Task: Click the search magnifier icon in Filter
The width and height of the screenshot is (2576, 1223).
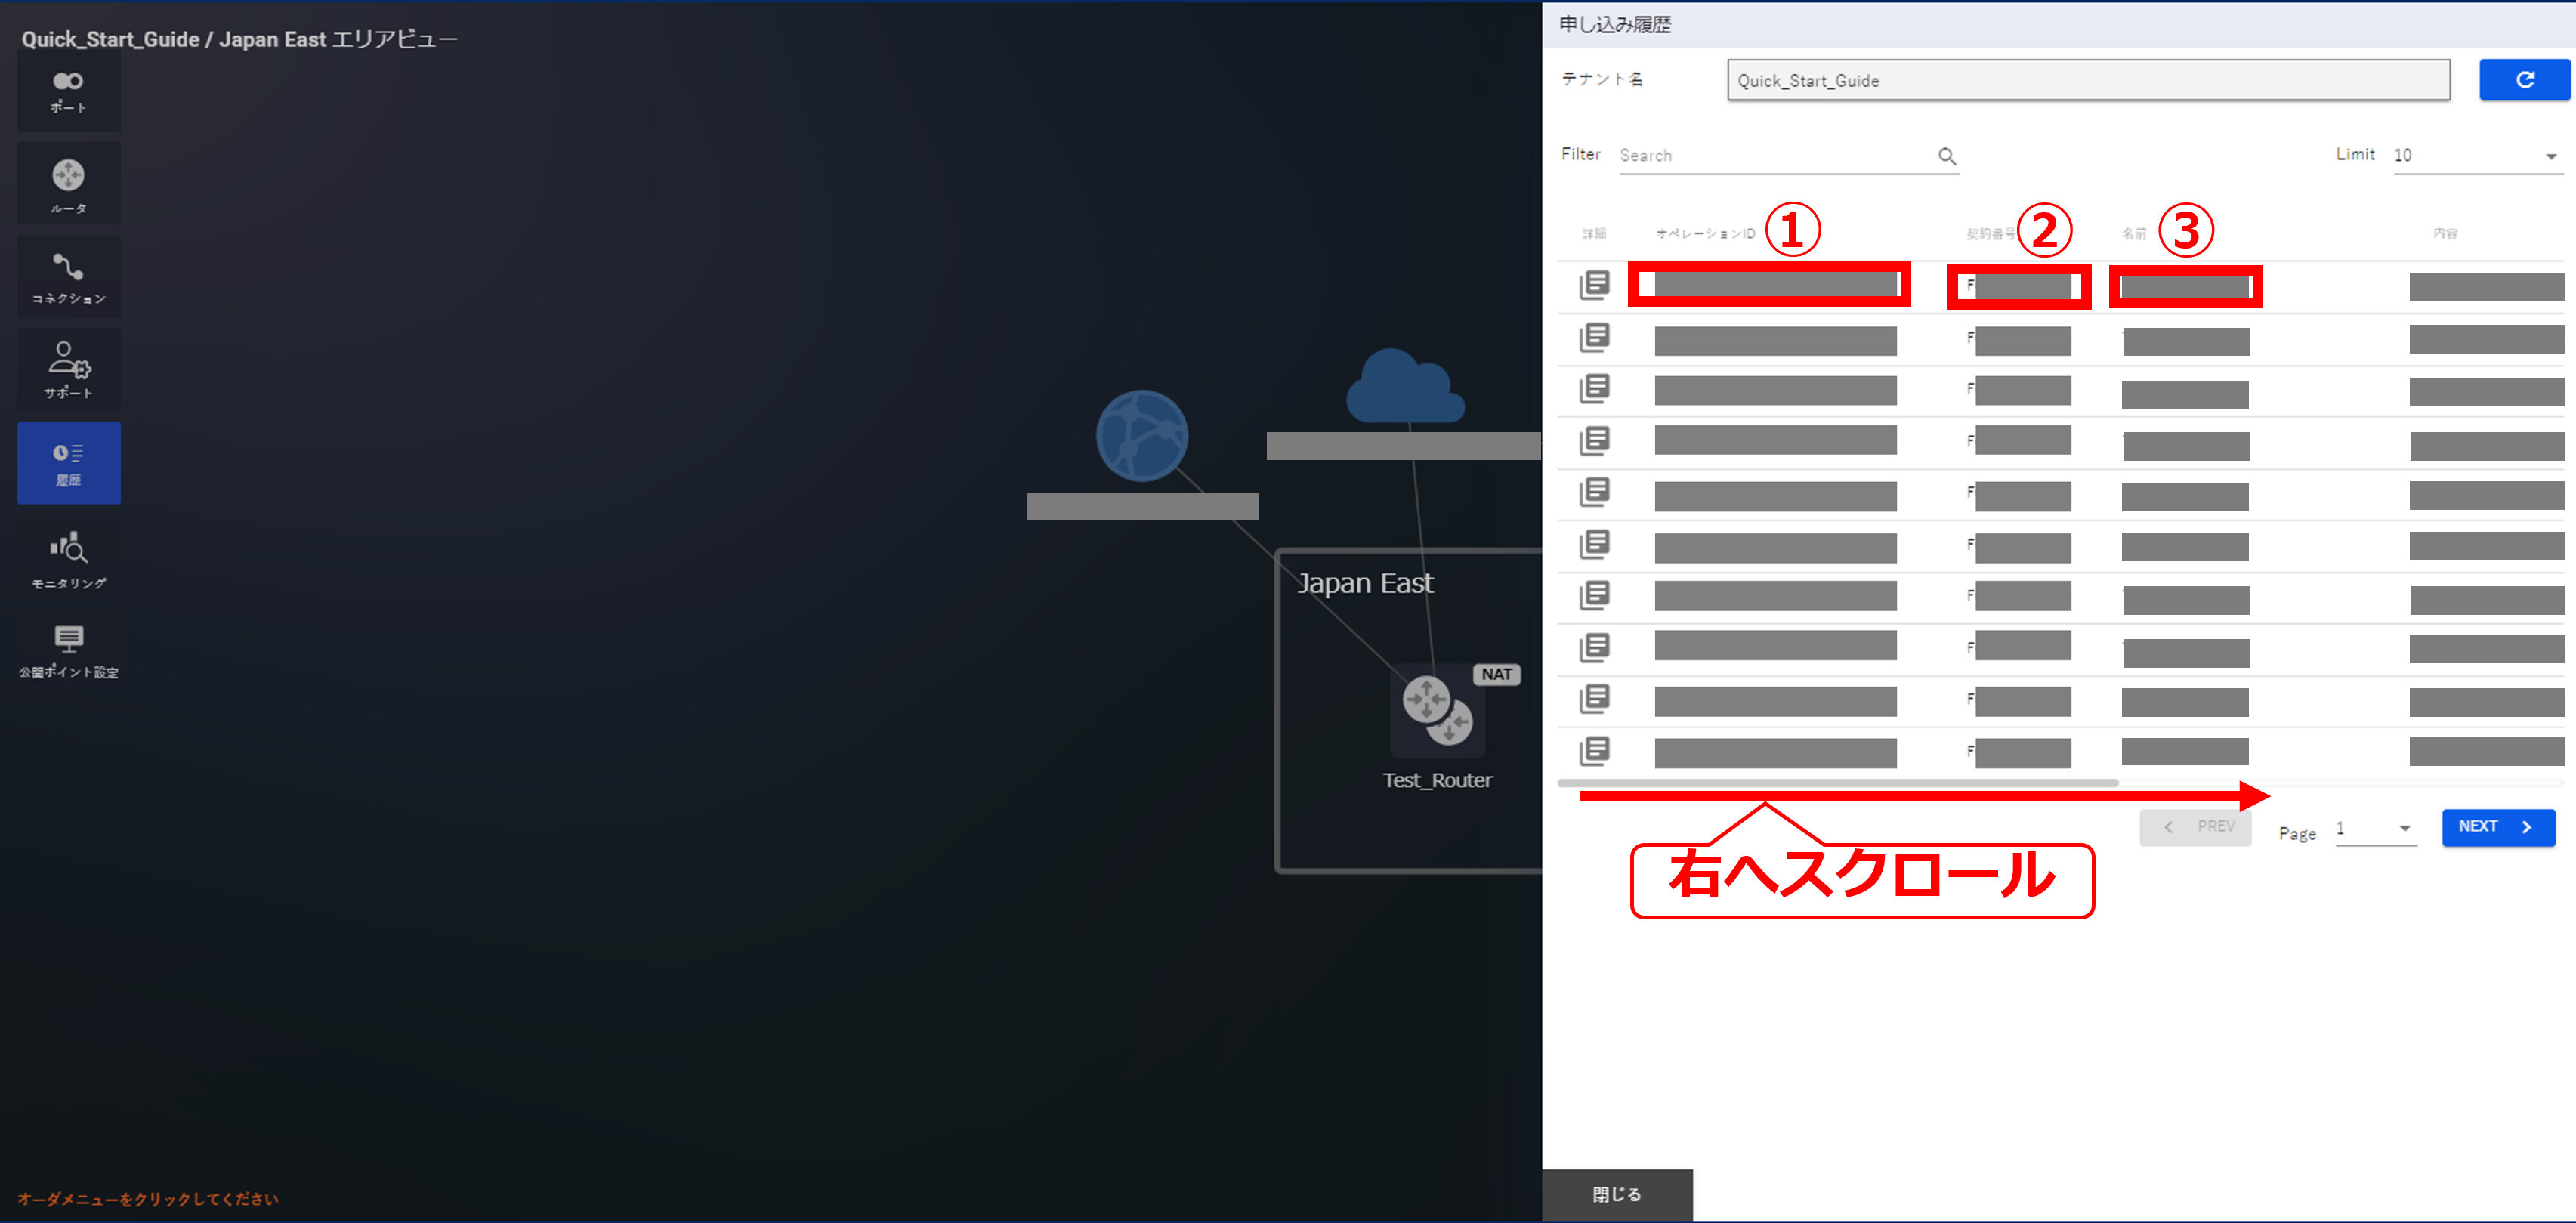Action: (x=1946, y=156)
